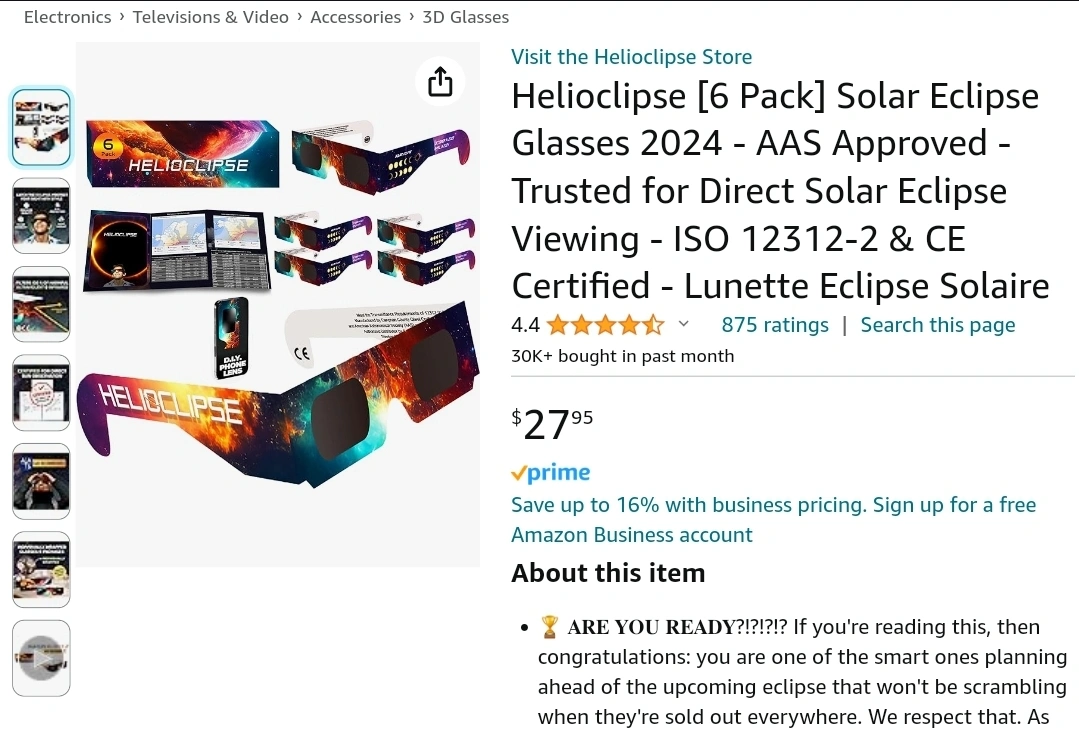Navigate to Accessories breadcrumb
Image resolution: width=1079 pixels, height=730 pixels.
[355, 17]
